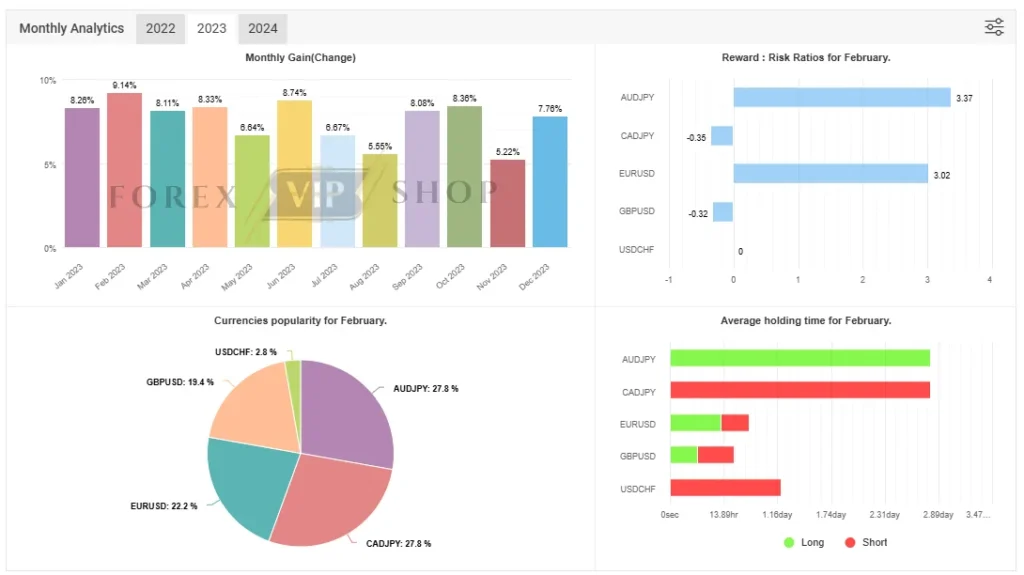Click the CADJPY red pie slice
The image size is (1024, 575).
click(x=333, y=500)
